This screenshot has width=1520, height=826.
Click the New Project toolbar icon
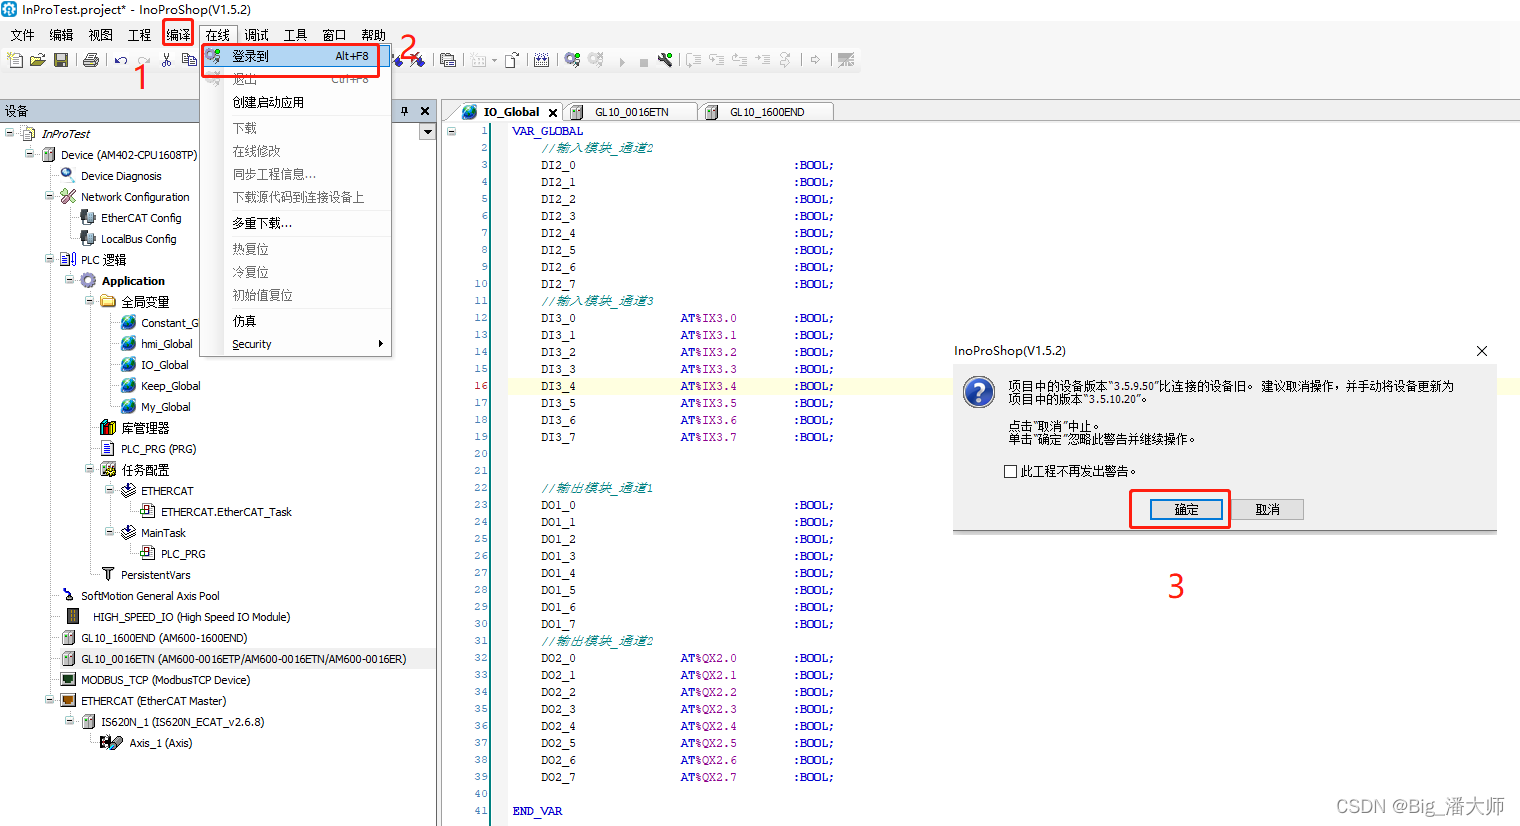coord(15,60)
